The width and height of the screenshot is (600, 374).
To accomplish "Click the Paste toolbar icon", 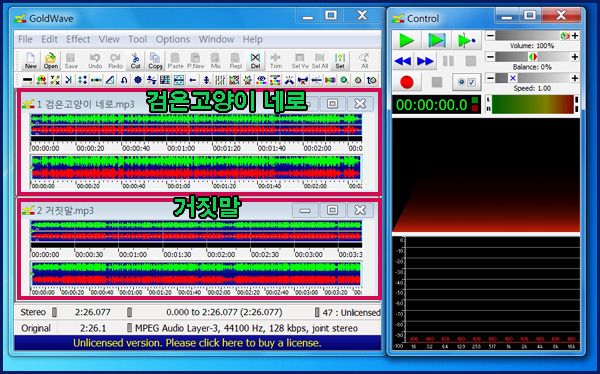I will (175, 60).
